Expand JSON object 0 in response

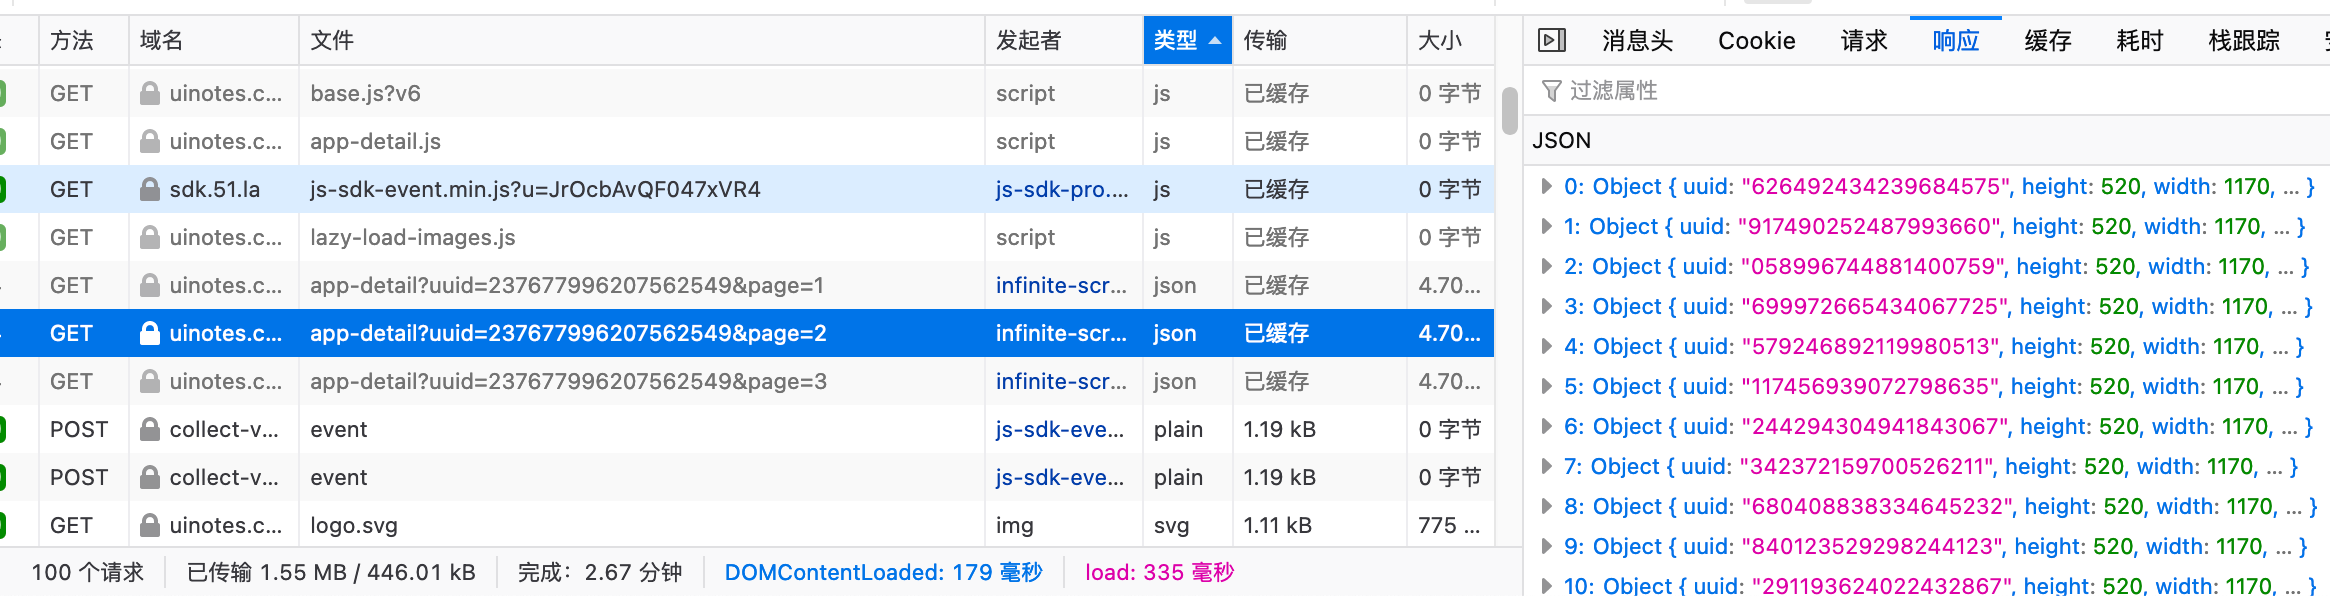tap(1546, 186)
